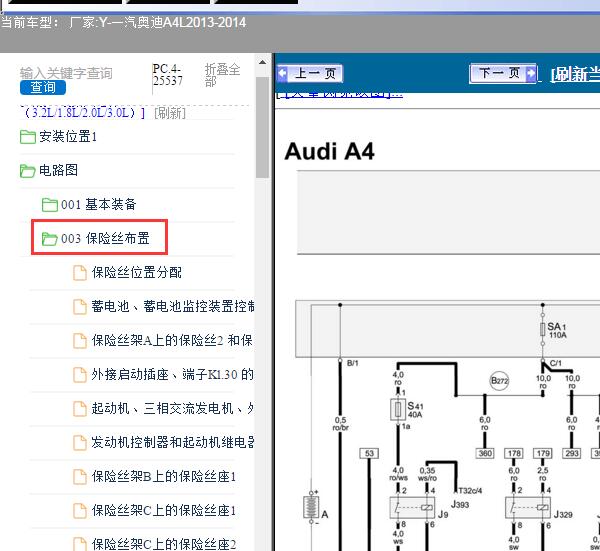The height and width of the screenshot is (551, 600).
Task: Open the 安装位置1 folder
Action: point(68,137)
